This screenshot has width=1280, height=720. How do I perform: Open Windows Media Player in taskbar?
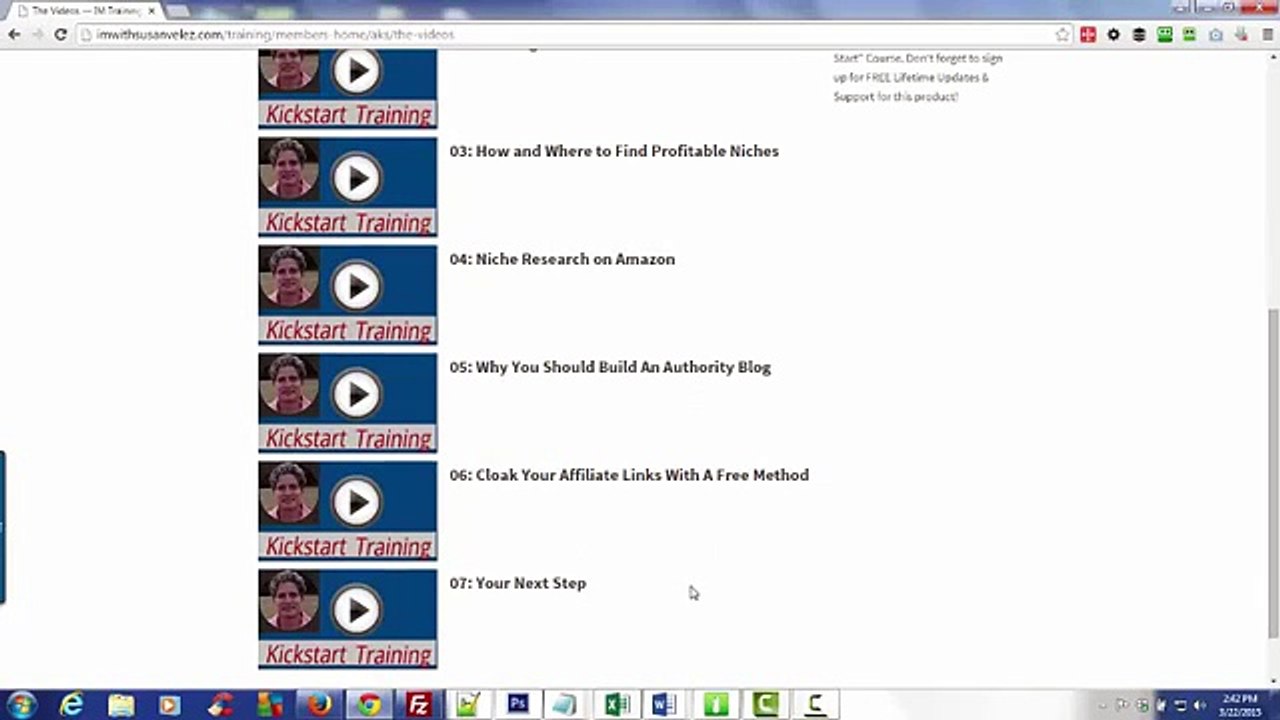(171, 705)
